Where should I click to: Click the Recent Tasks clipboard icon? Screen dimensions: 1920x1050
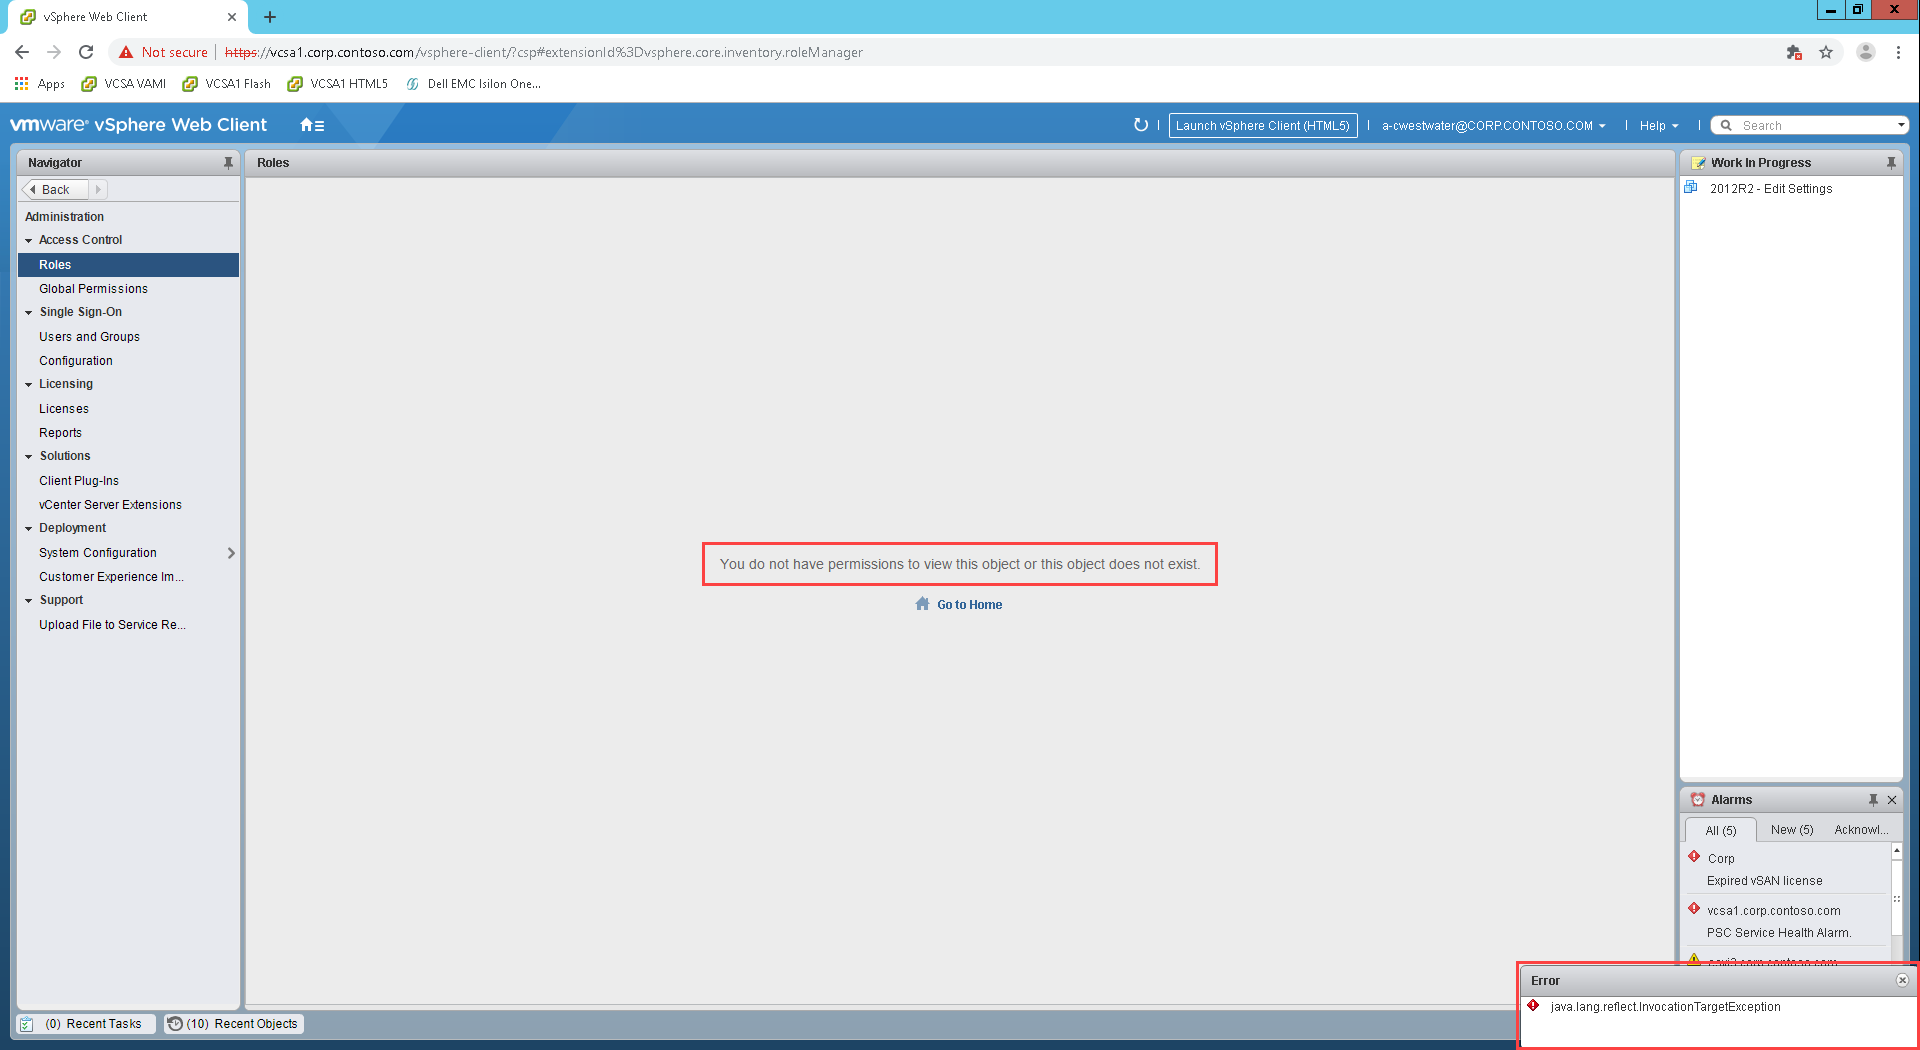[x=27, y=1024]
